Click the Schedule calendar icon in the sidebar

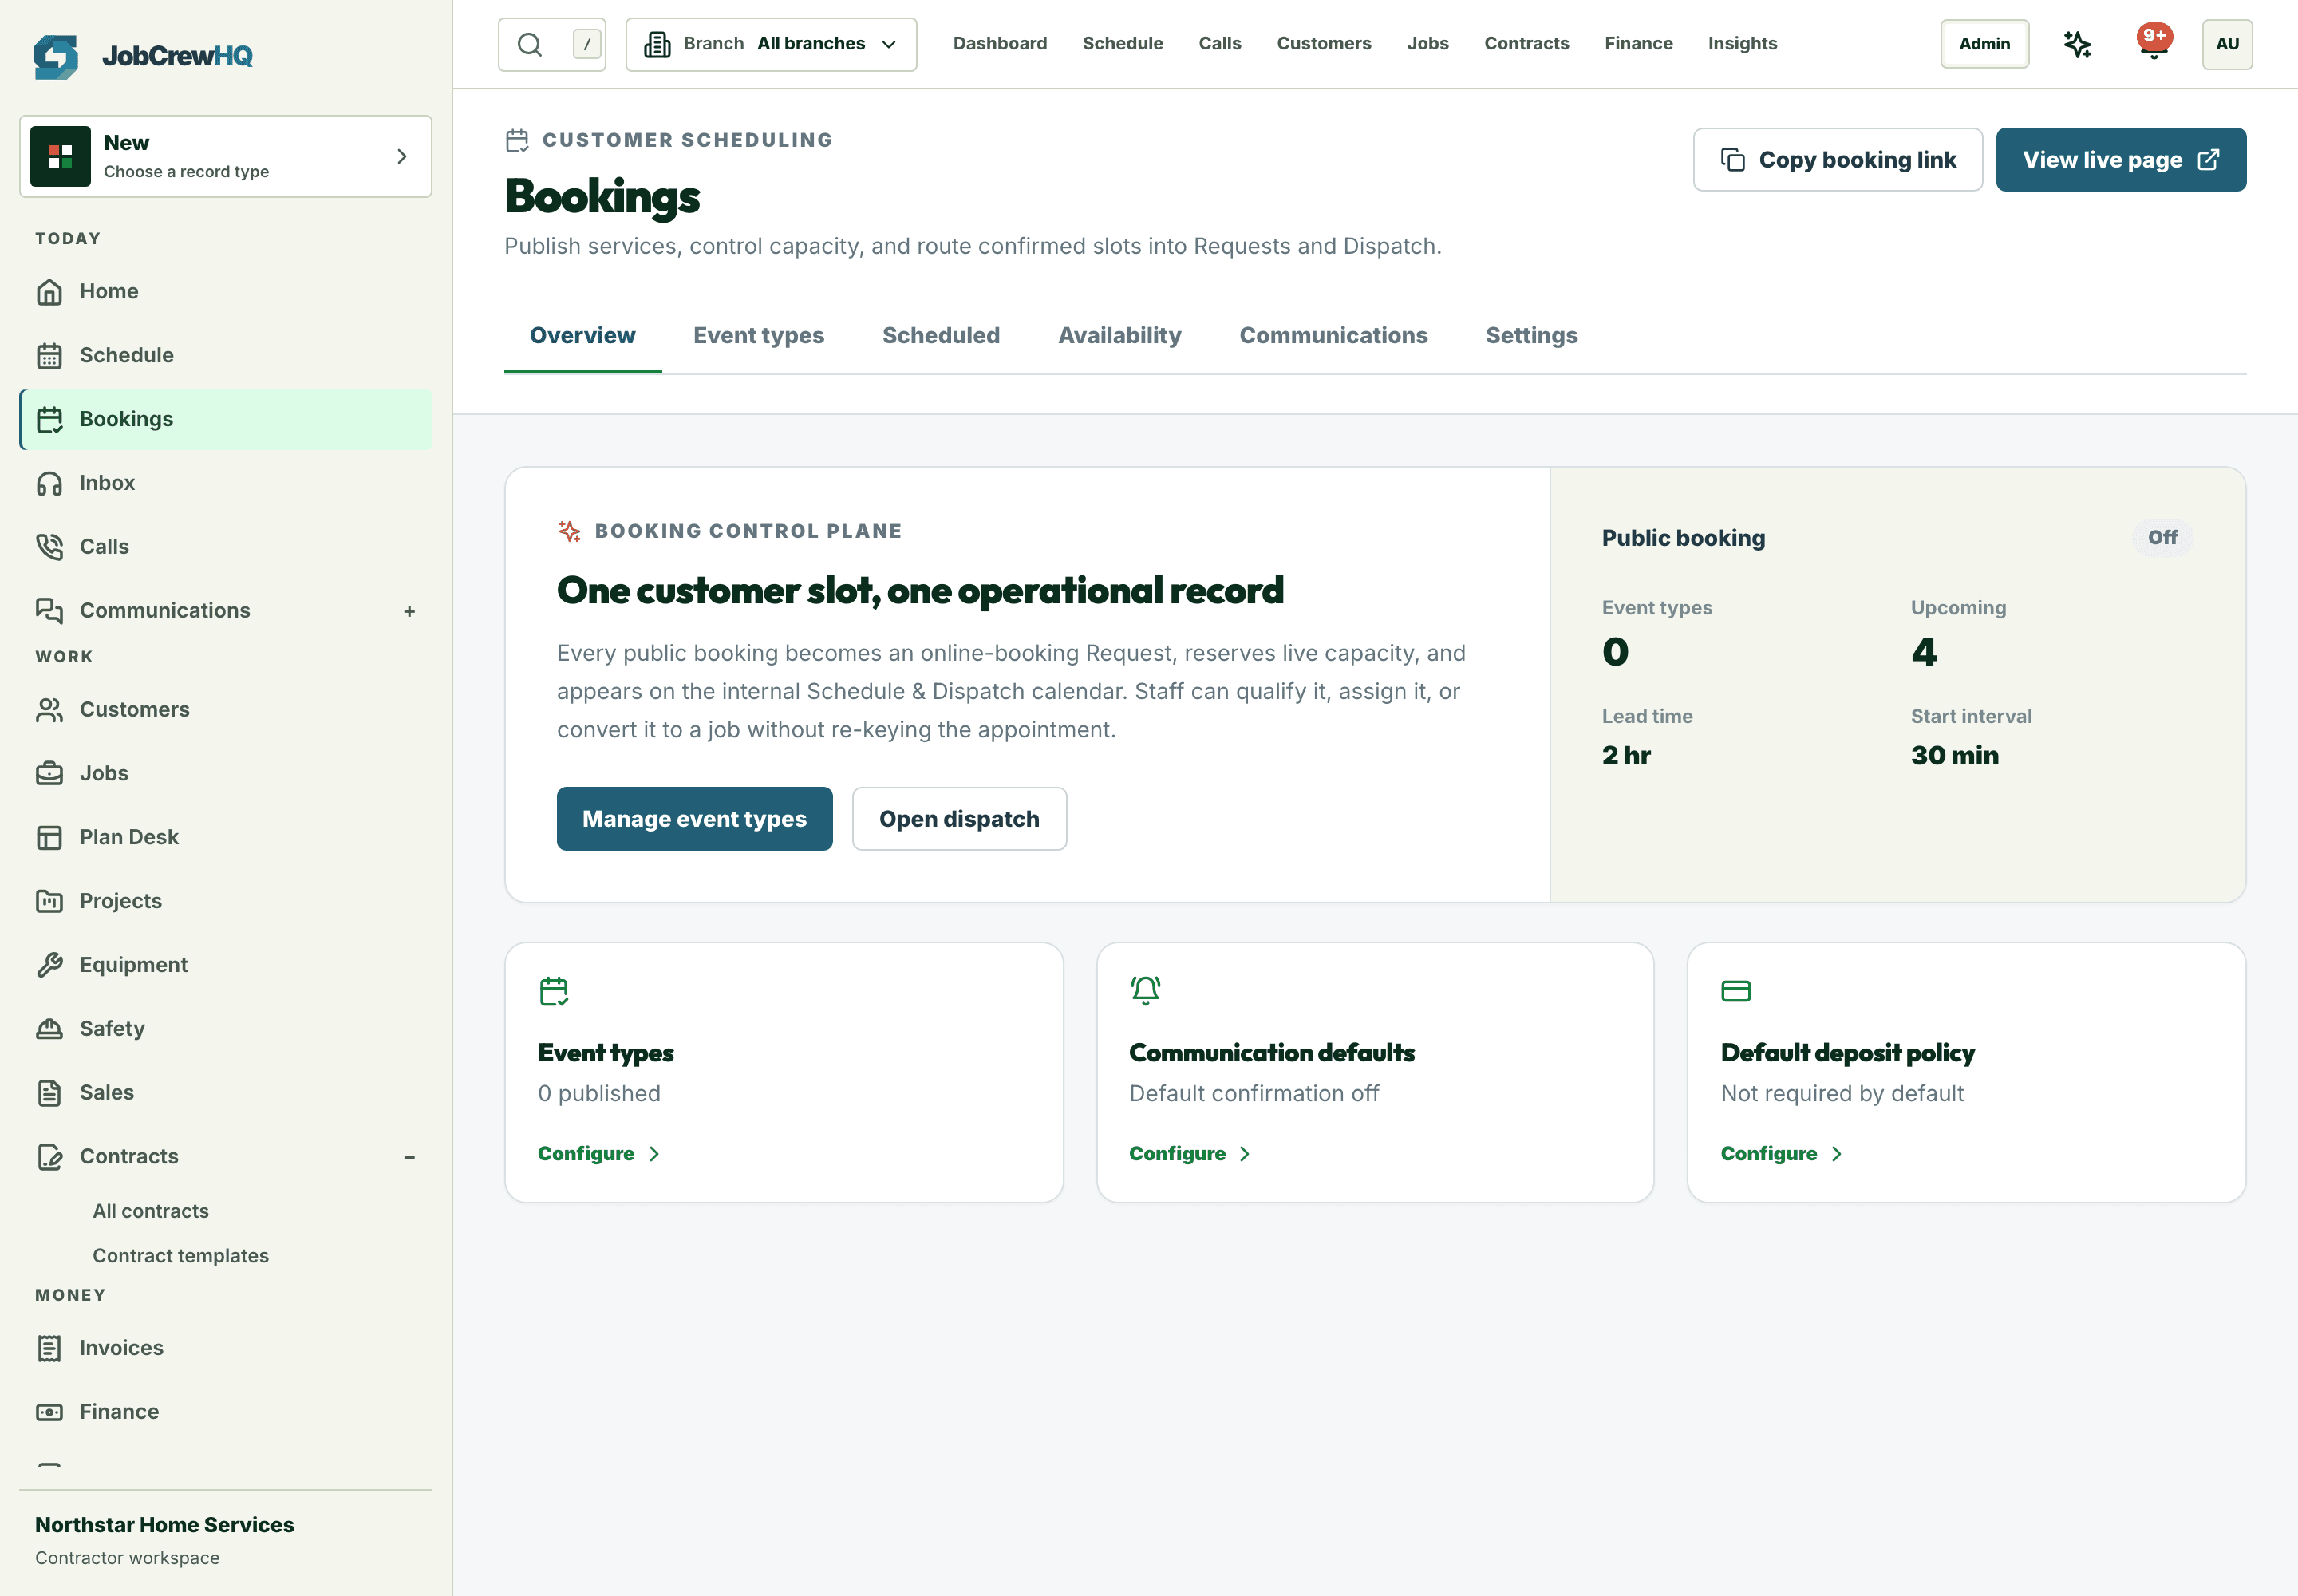point(49,356)
